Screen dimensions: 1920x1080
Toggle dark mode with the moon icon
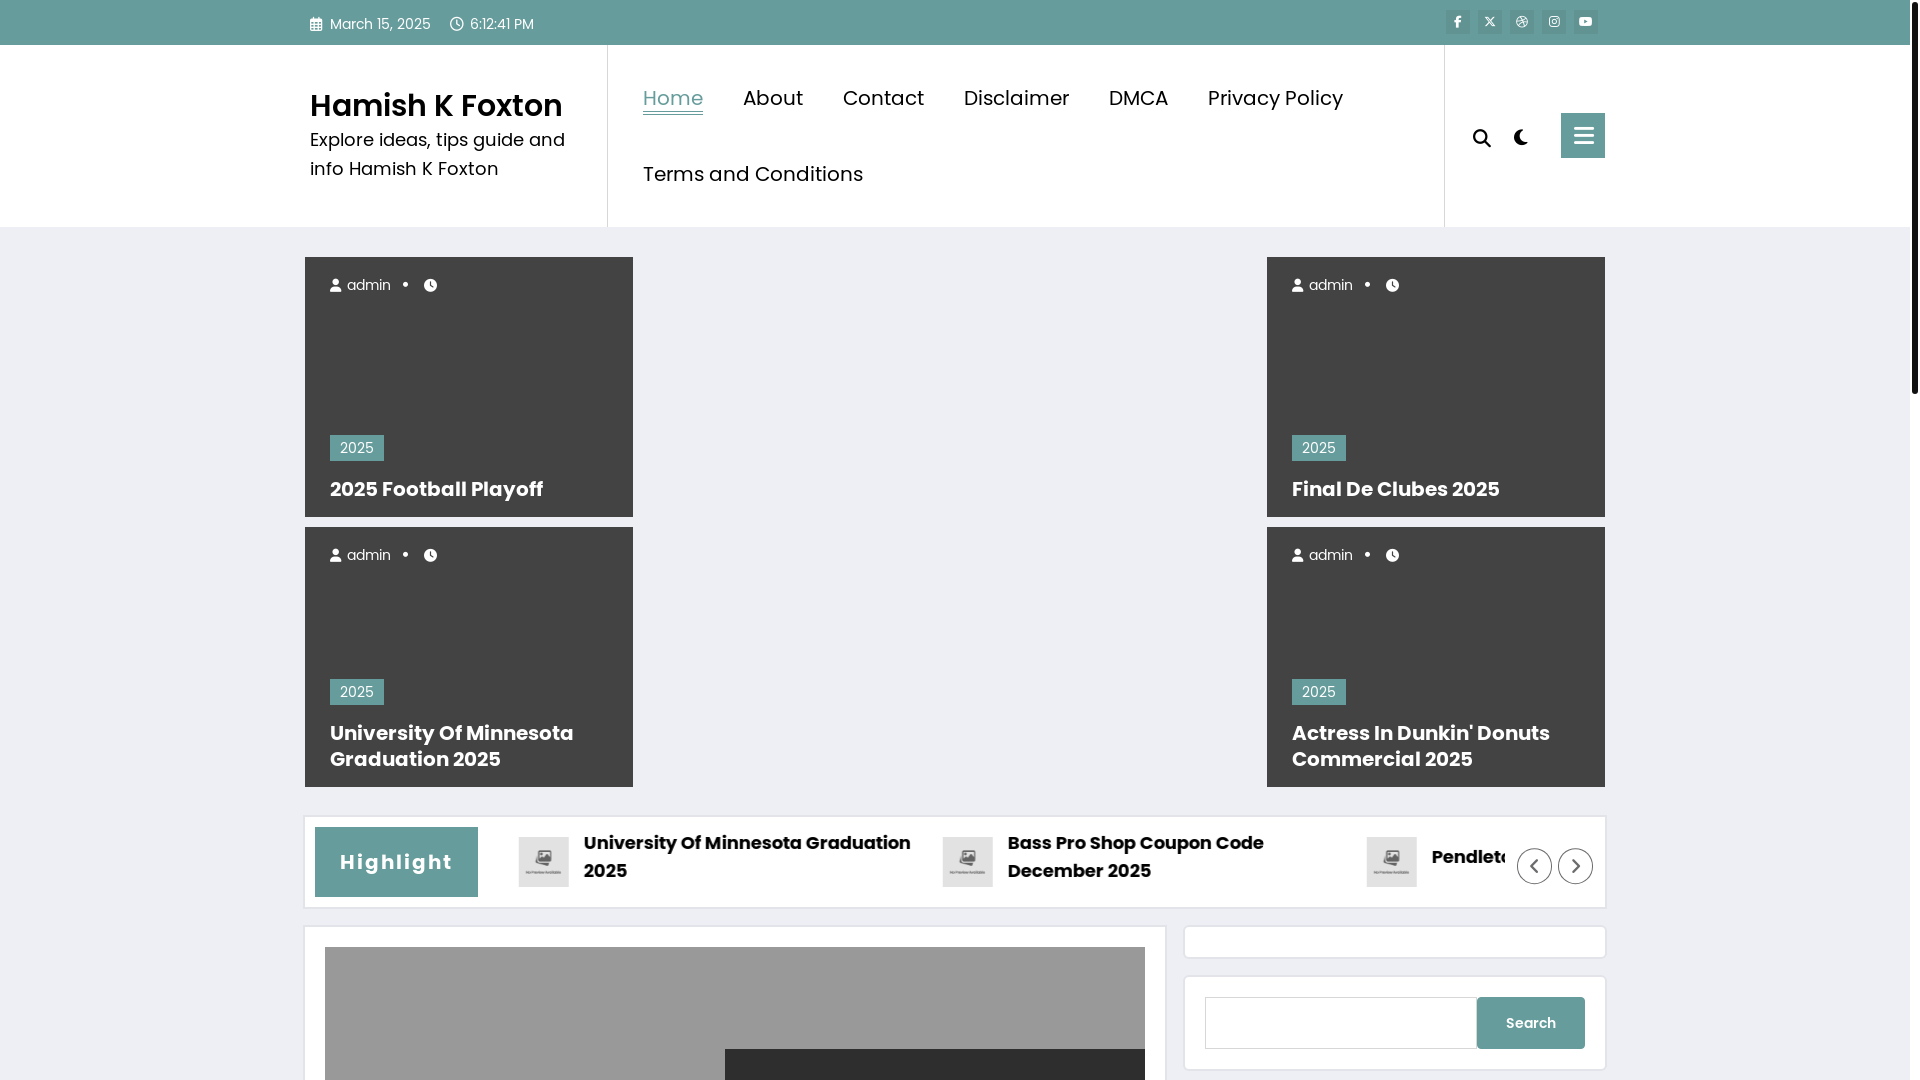click(x=1521, y=138)
